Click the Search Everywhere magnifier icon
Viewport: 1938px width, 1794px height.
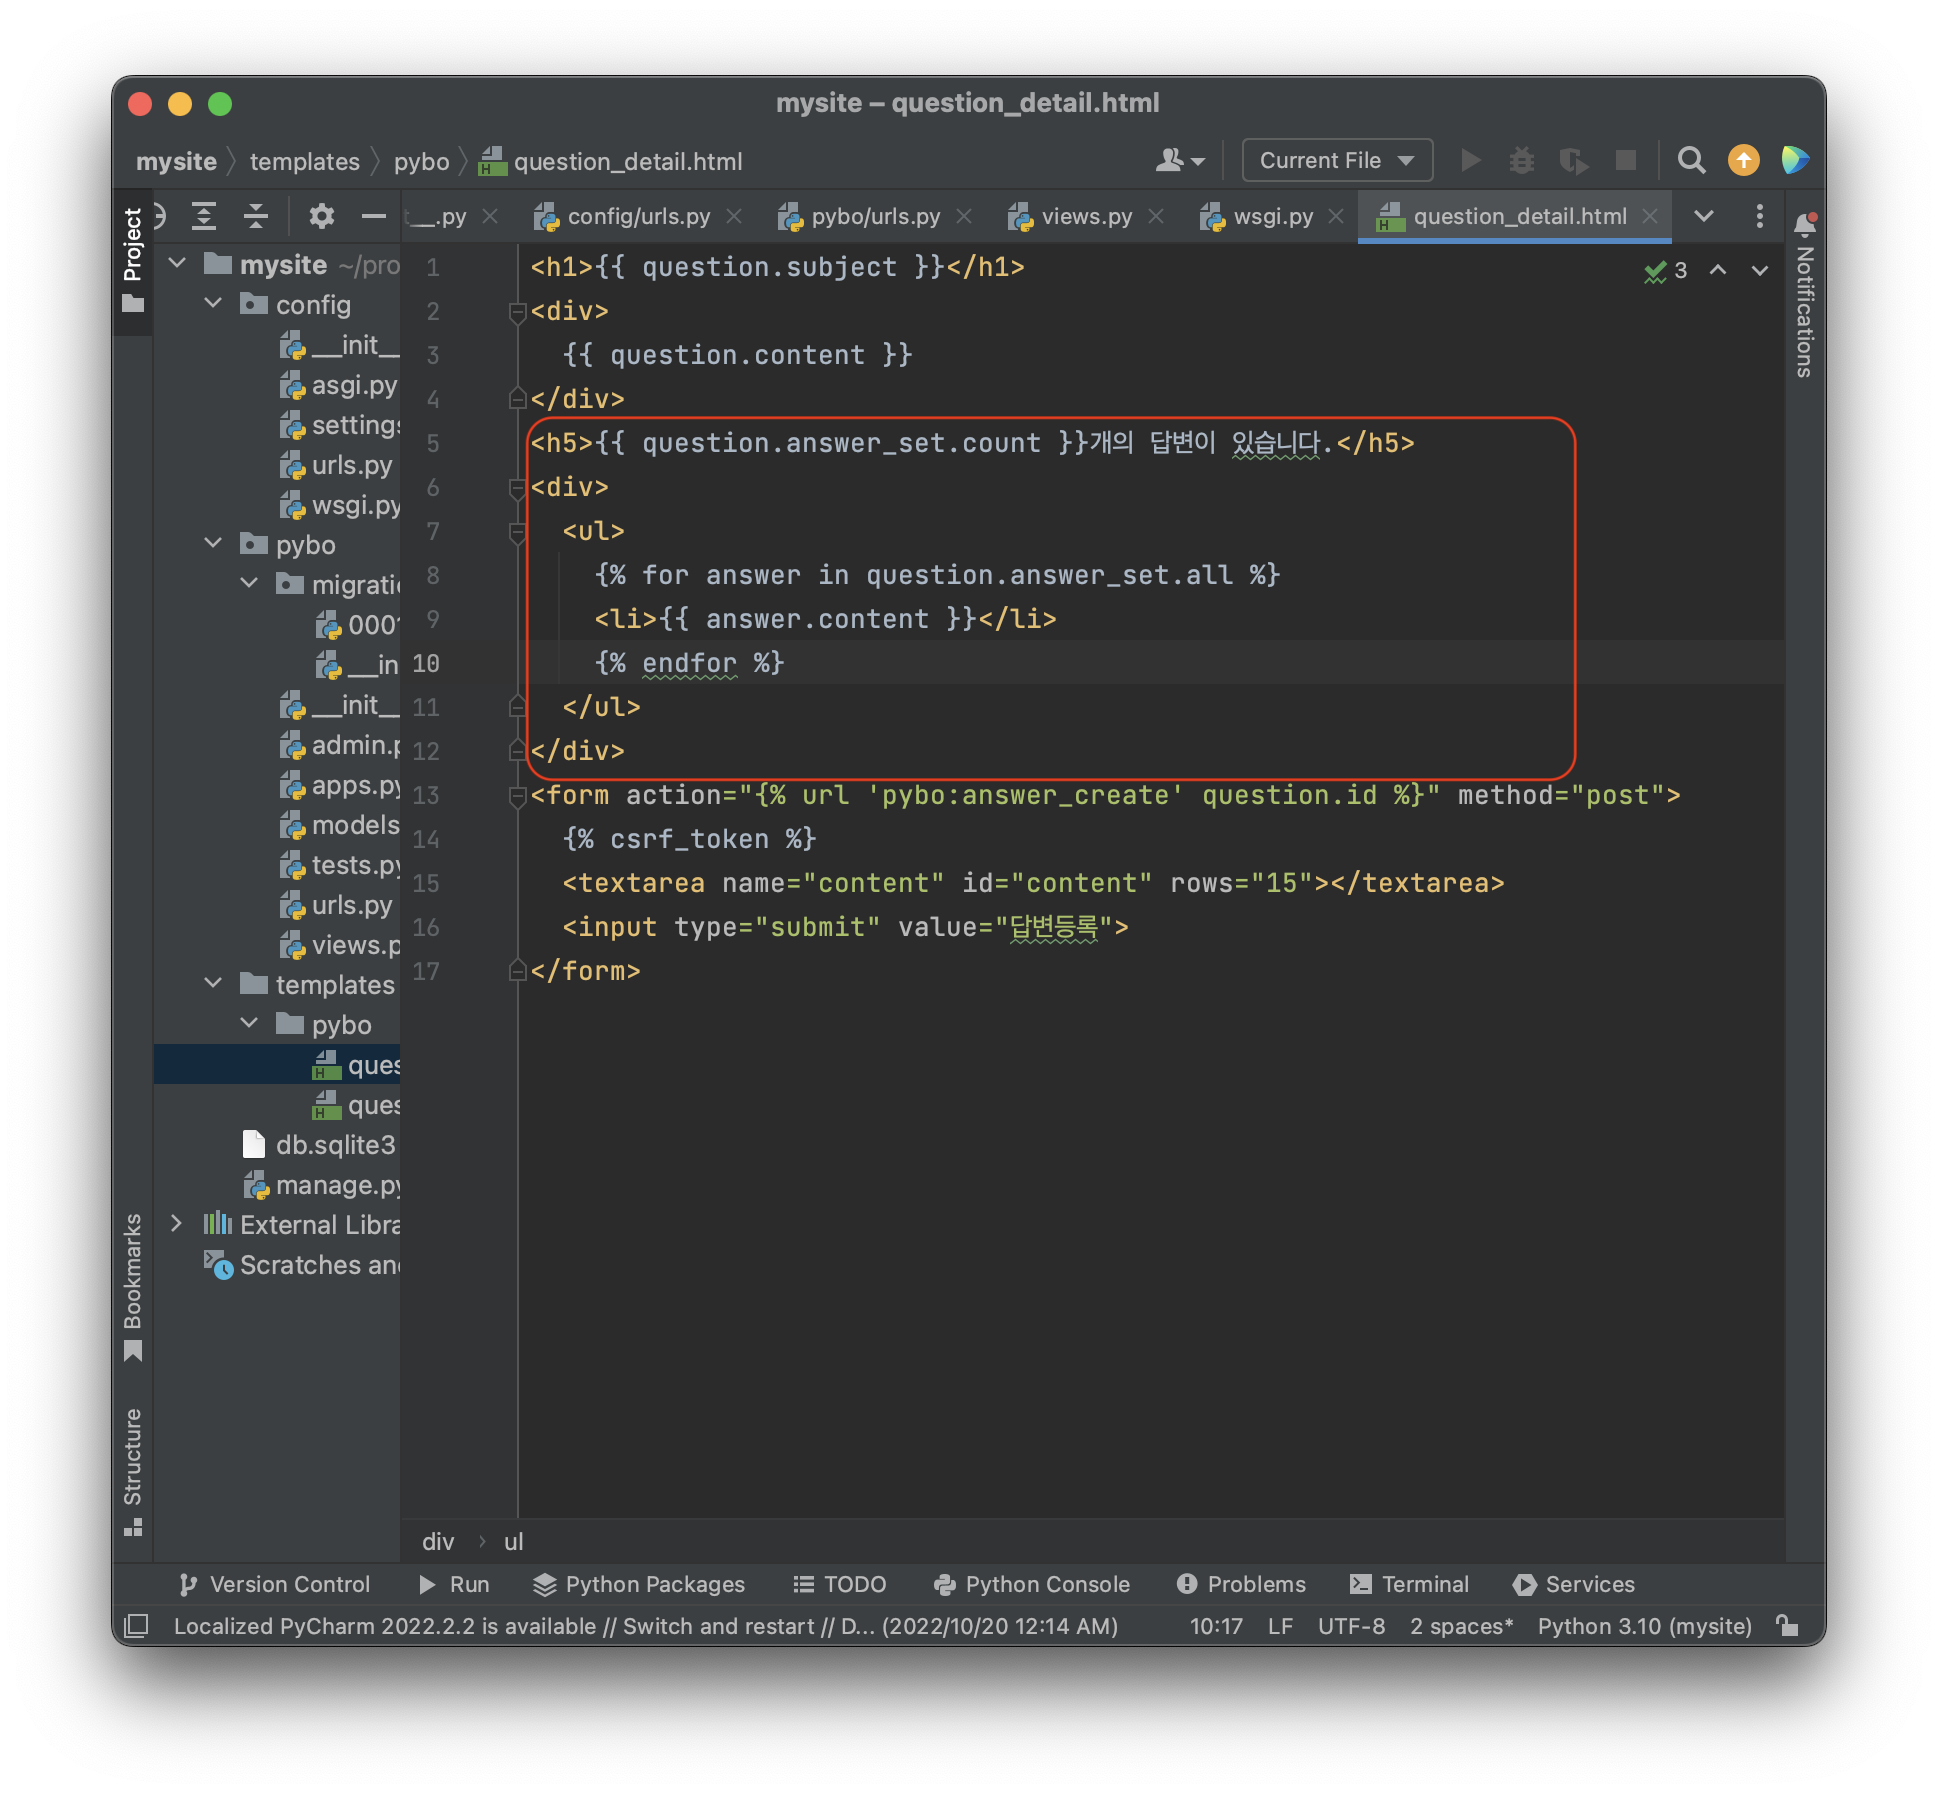click(1691, 160)
